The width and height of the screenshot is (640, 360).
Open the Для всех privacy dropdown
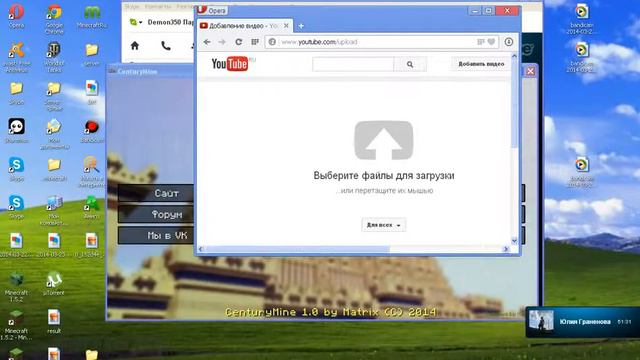[x=383, y=225]
